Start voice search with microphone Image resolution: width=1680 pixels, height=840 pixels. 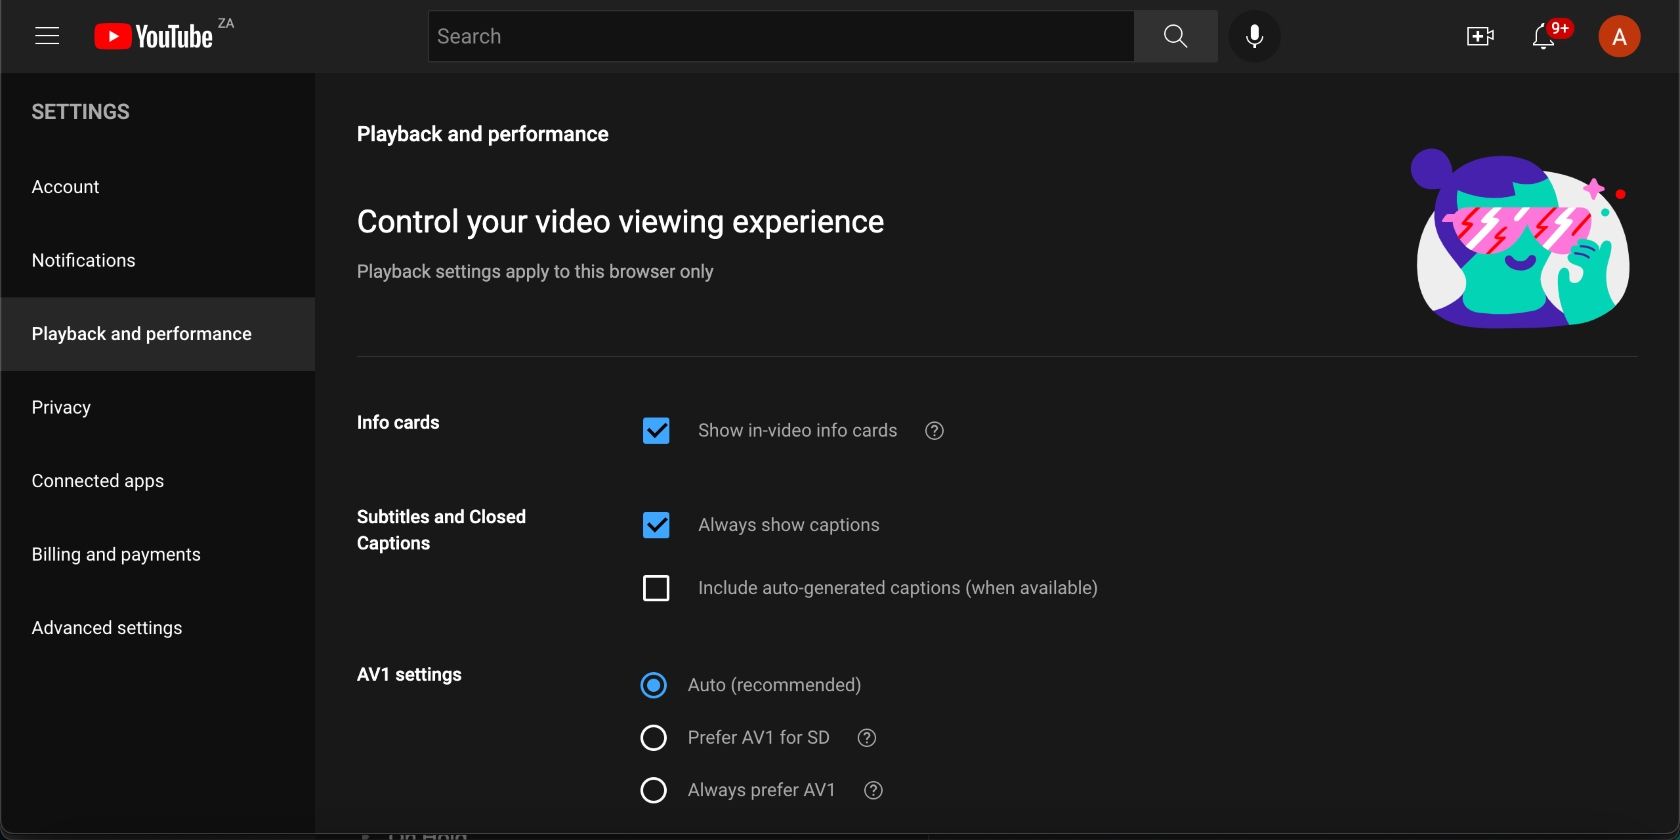(x=1254, y=36)
